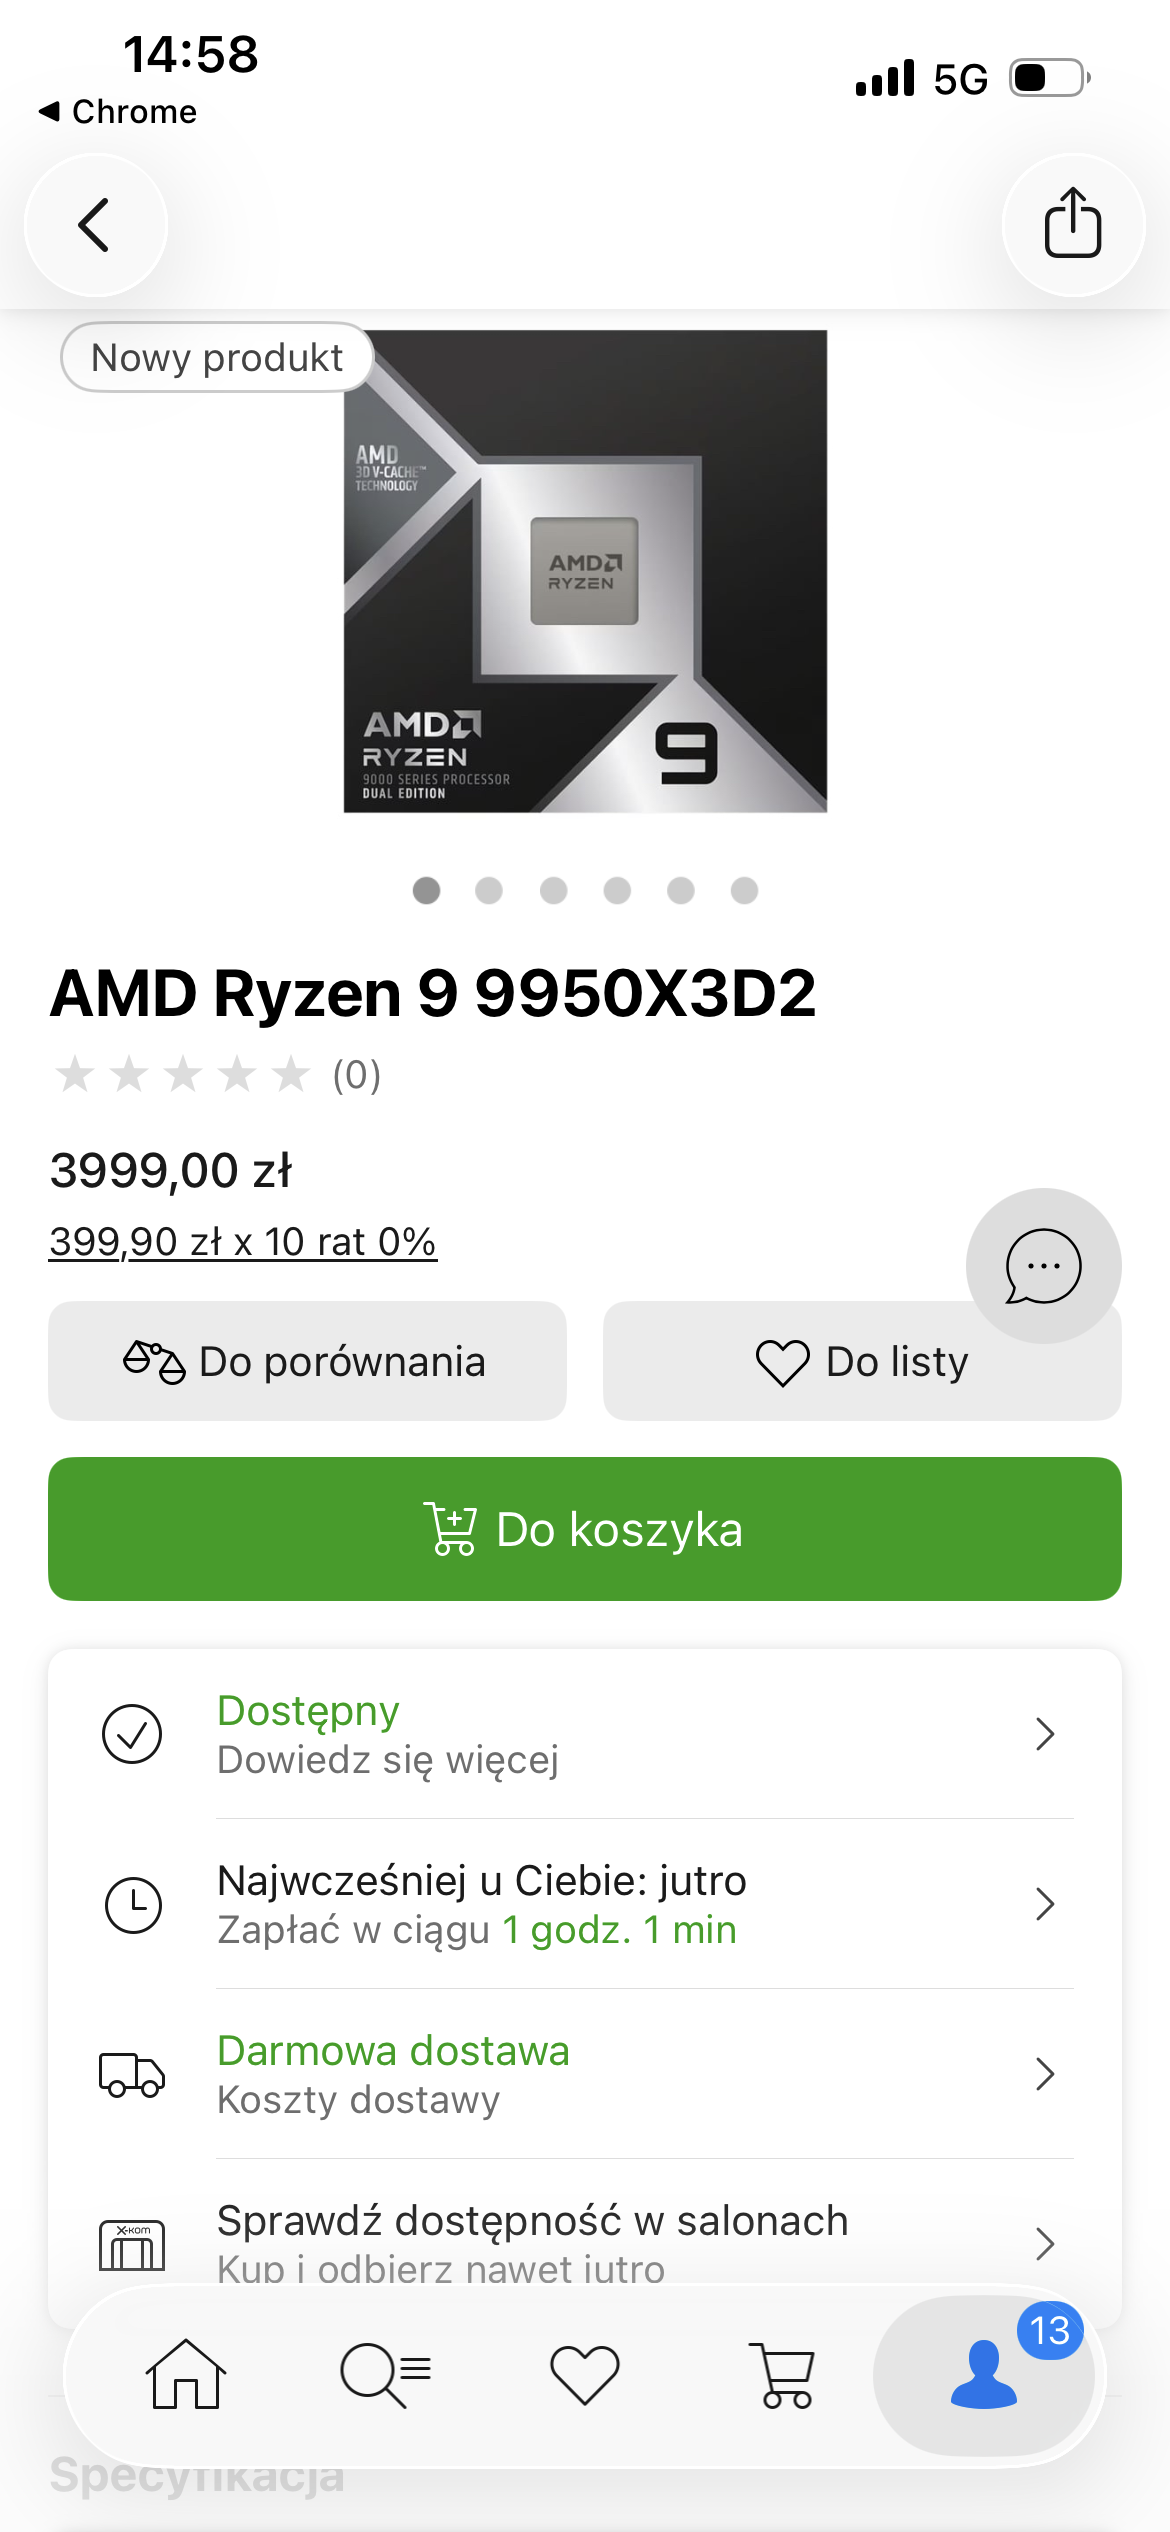Go to the Home tab
The width and height of the screenshot is (1170, 2532).
point(186,2374)
